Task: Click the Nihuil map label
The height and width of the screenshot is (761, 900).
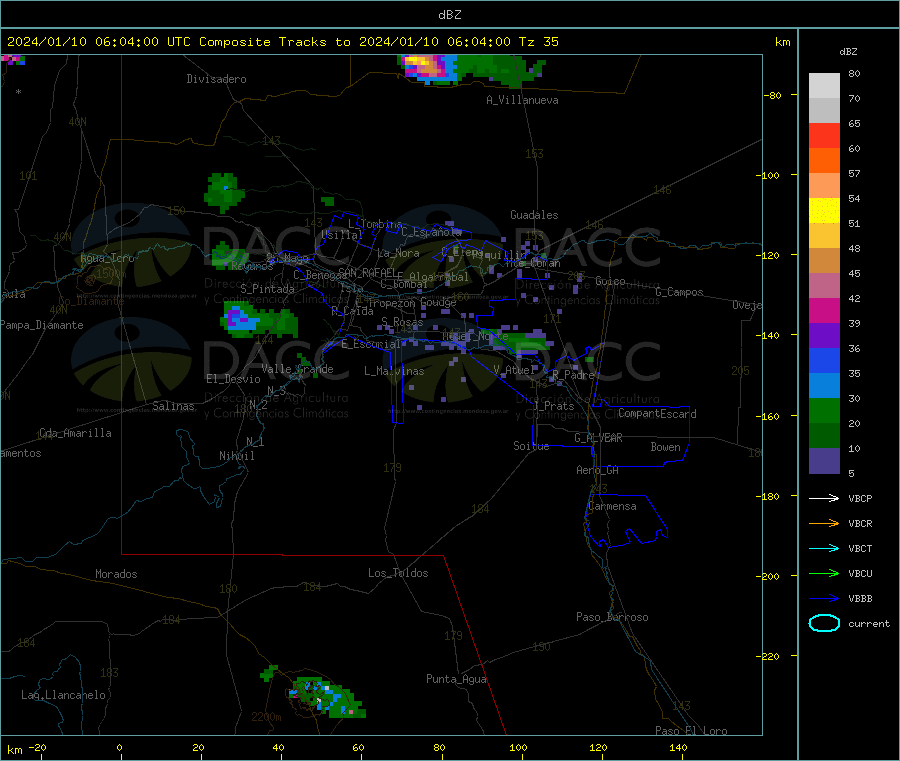Action: pos(236,456)
